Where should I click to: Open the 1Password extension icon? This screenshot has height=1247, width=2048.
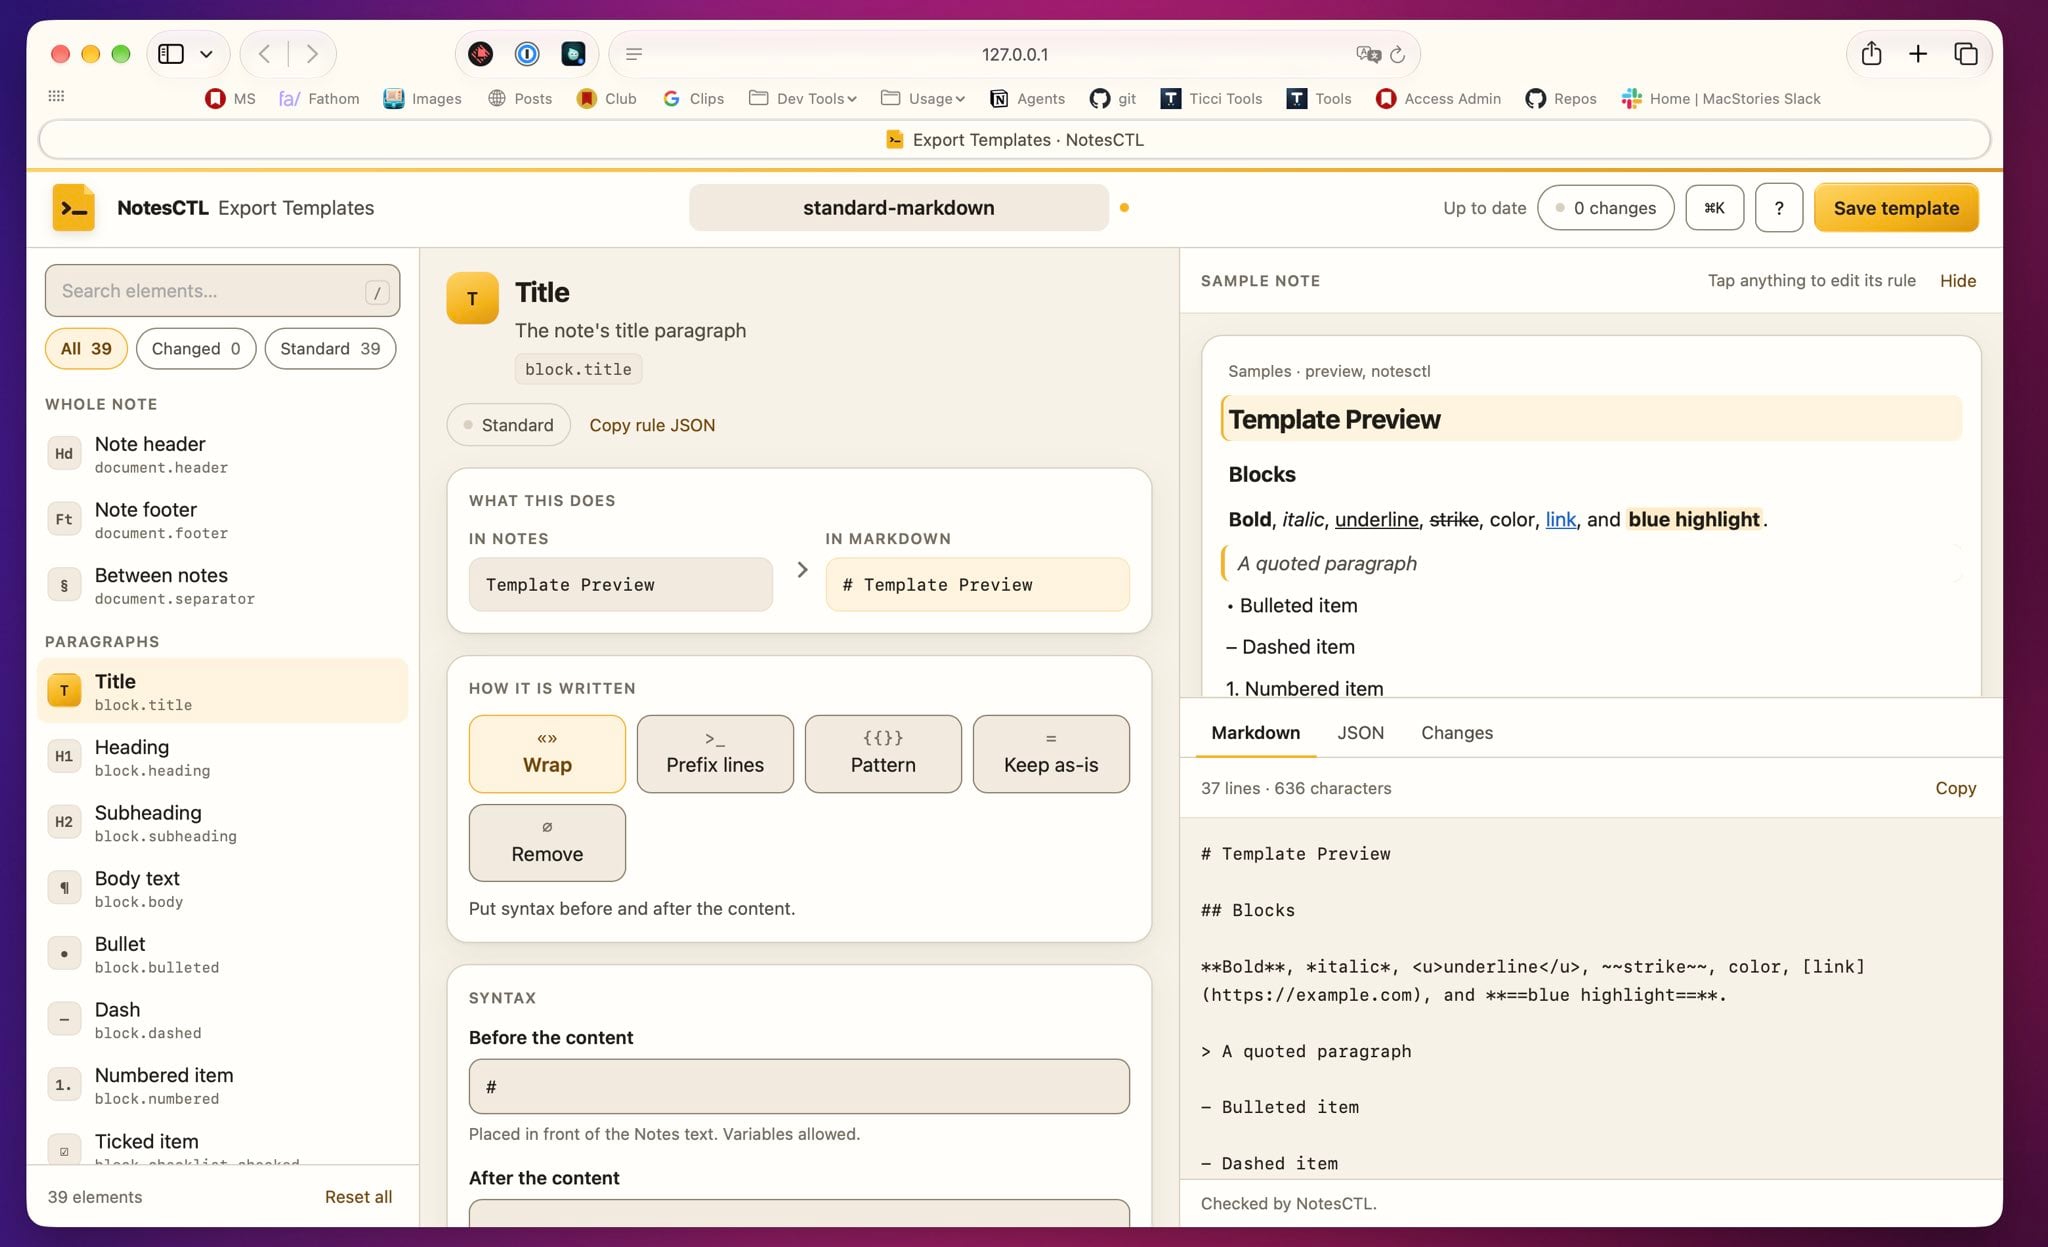click(x=527, y=54)
